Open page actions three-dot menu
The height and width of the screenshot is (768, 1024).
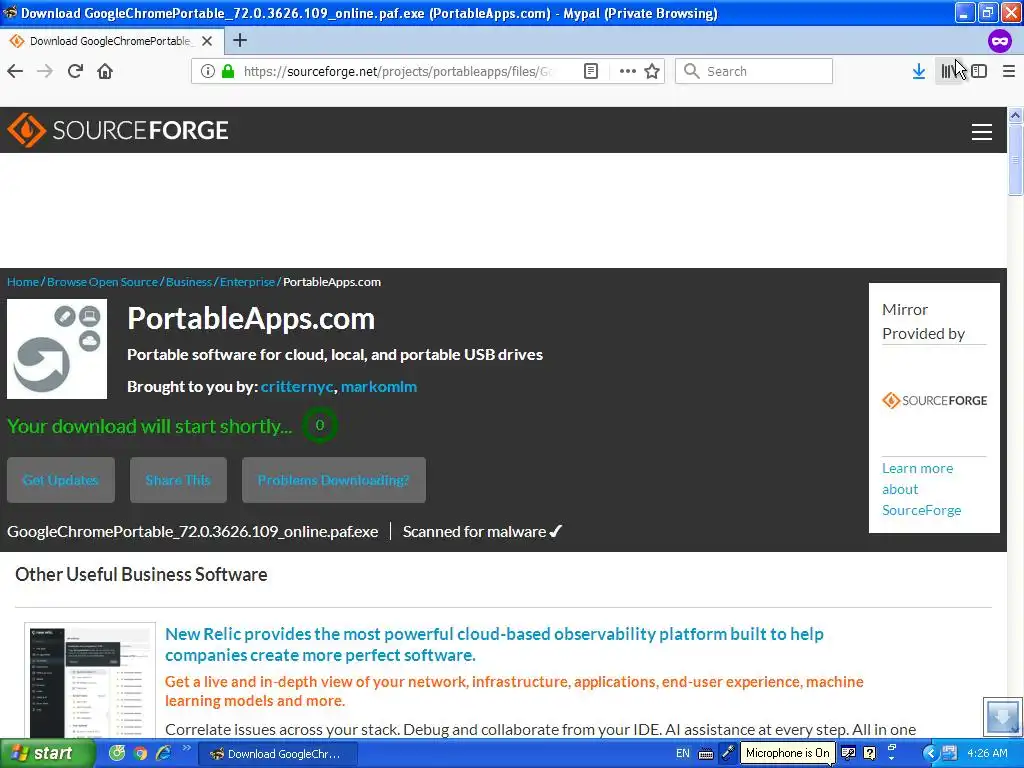[x=627, y=71]
